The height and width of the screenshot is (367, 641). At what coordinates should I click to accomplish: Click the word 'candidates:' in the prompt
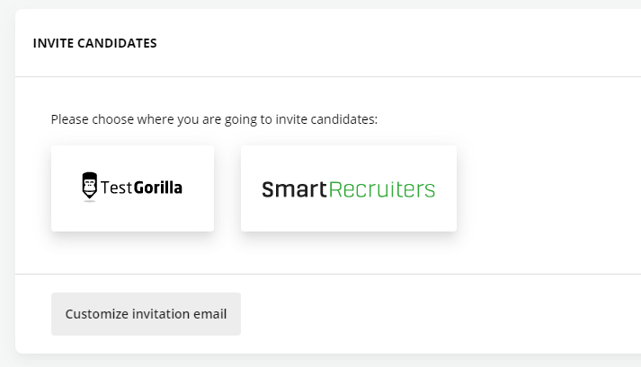pos(344,119)
